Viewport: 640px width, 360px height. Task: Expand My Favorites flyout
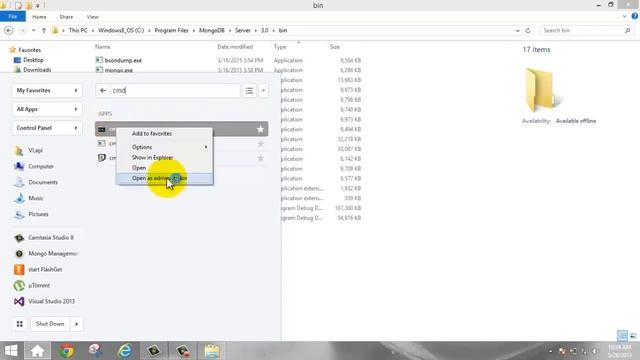[47, 90]
